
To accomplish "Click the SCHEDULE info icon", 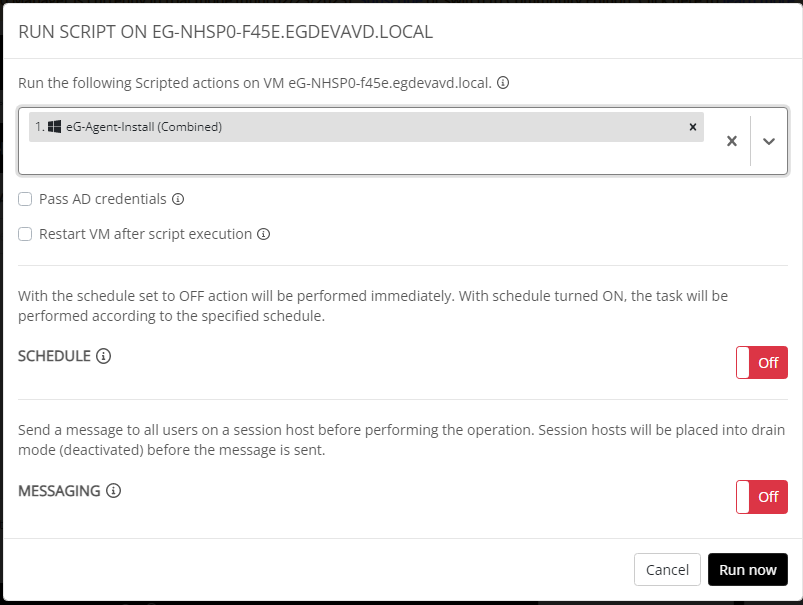I will pyautogui.click(x=103, y=356).
